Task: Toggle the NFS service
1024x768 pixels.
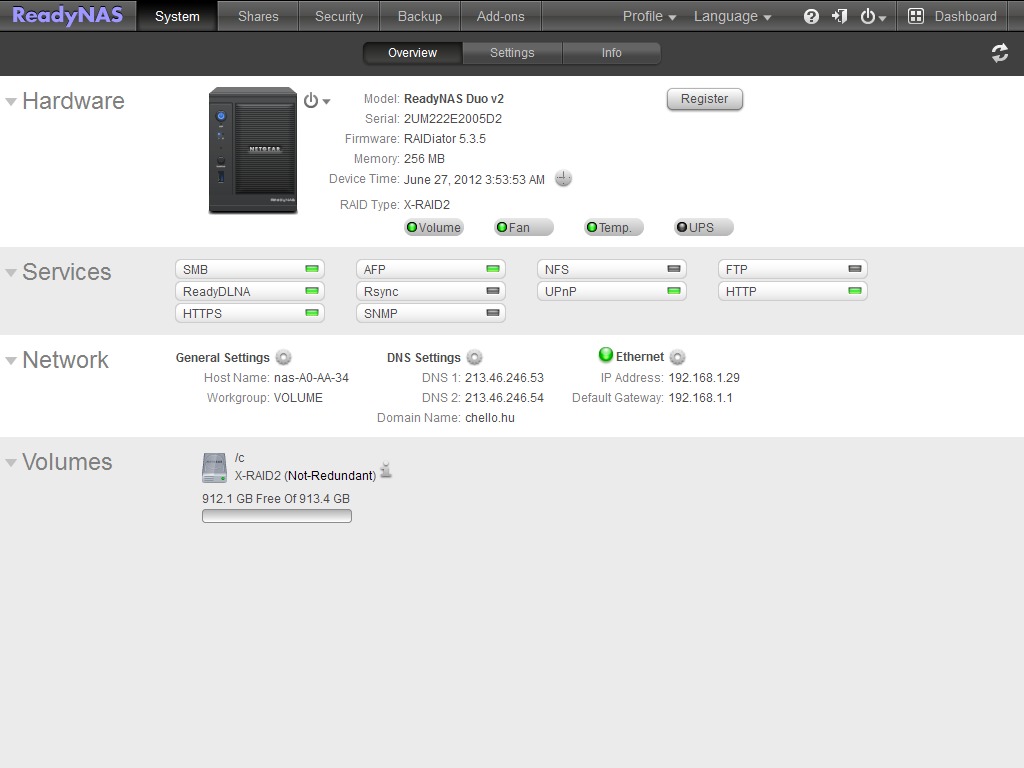Action: pyautogui.click(x=612, y=269)
